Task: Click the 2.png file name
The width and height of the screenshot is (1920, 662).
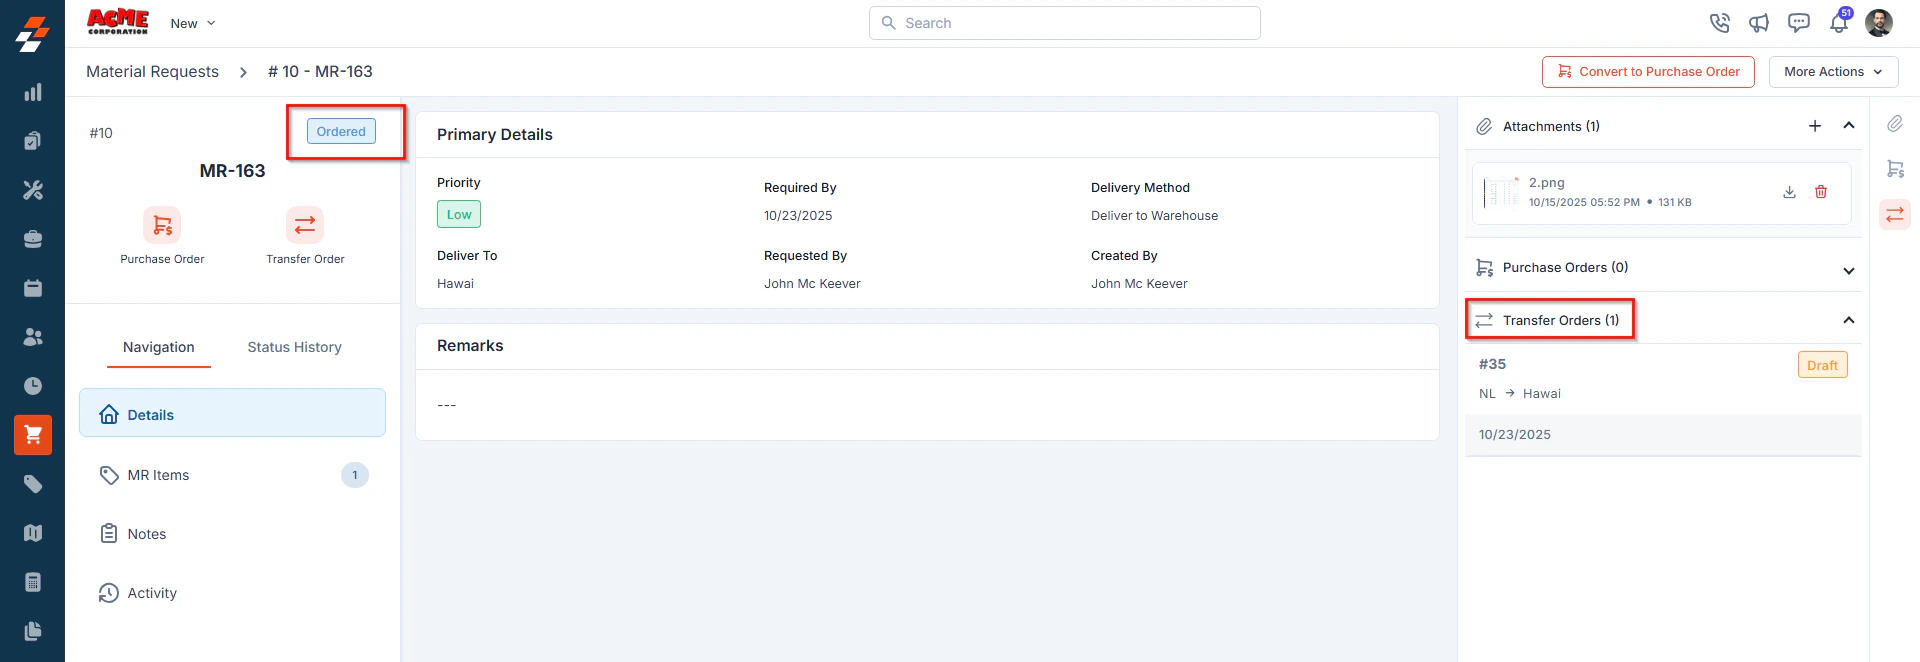Action: [x=1547, y=183]
